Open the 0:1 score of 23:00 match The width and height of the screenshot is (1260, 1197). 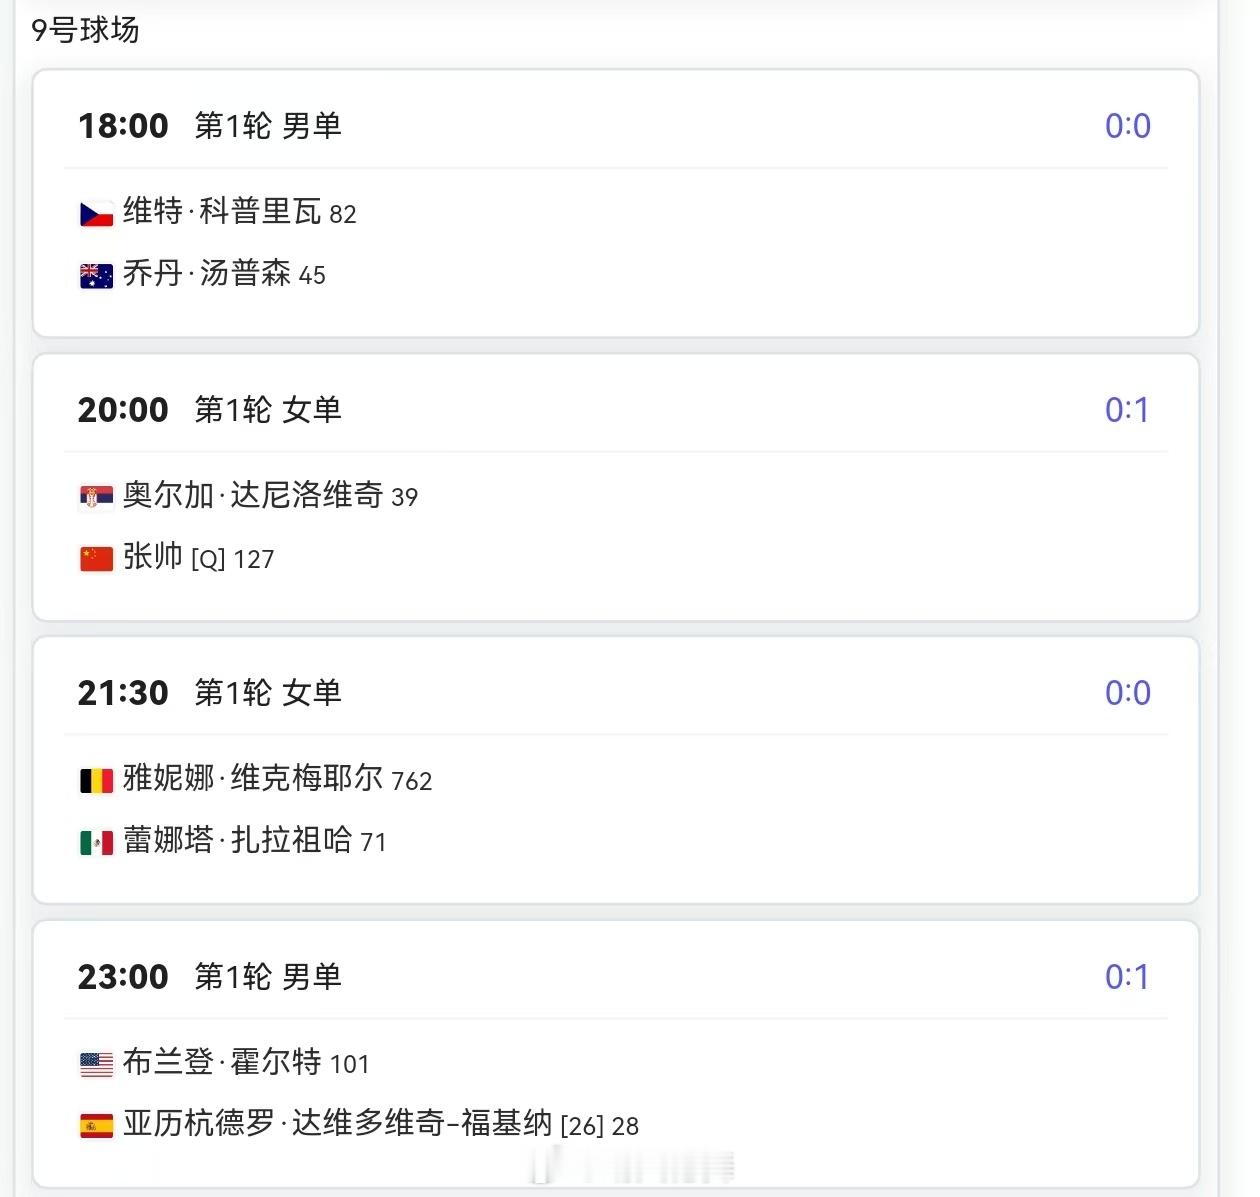point(1127,977)
